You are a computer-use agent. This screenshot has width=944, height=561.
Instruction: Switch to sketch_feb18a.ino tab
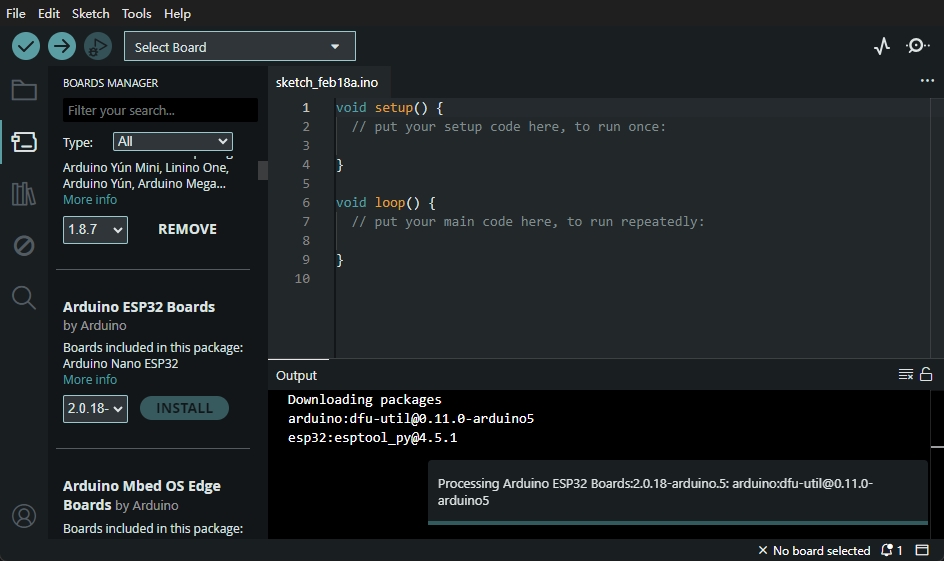tap(326, 82)
